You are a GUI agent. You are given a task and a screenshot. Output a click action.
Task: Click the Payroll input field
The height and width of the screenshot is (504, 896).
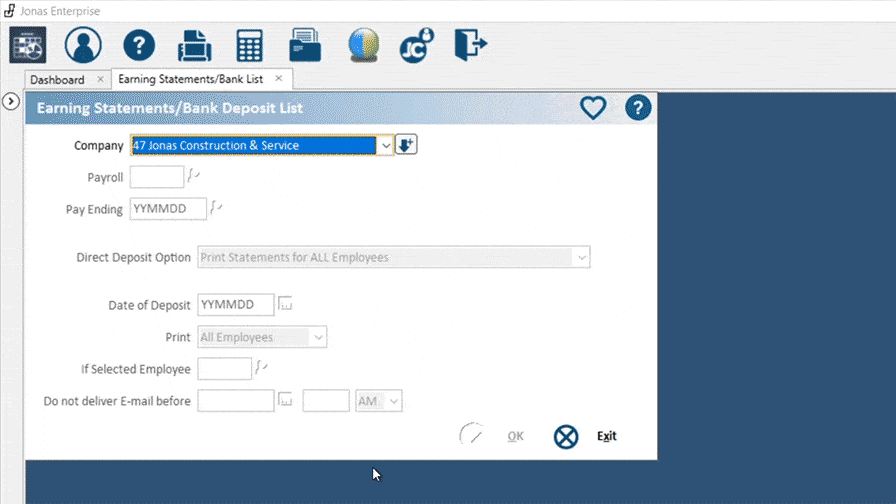tap(157, 177)
